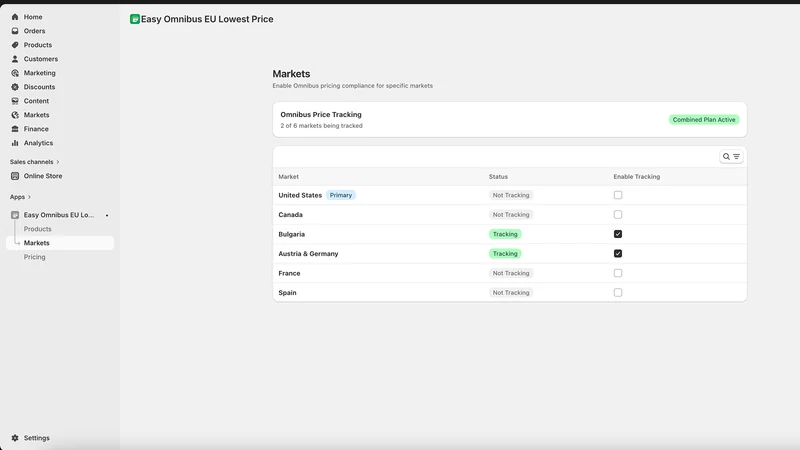Click the Market column header
Screen dimensions: 800x450
288,177
